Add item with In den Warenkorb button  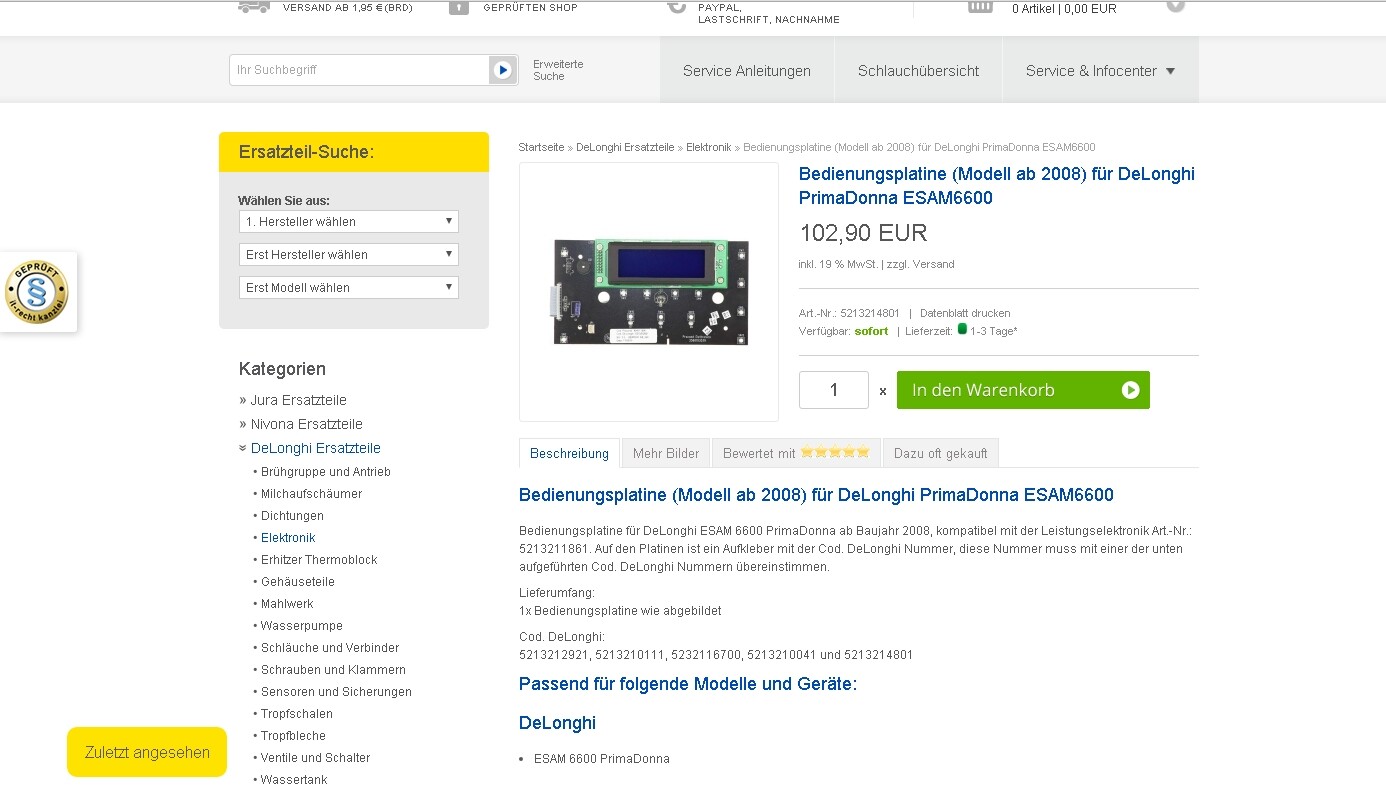1022,390
